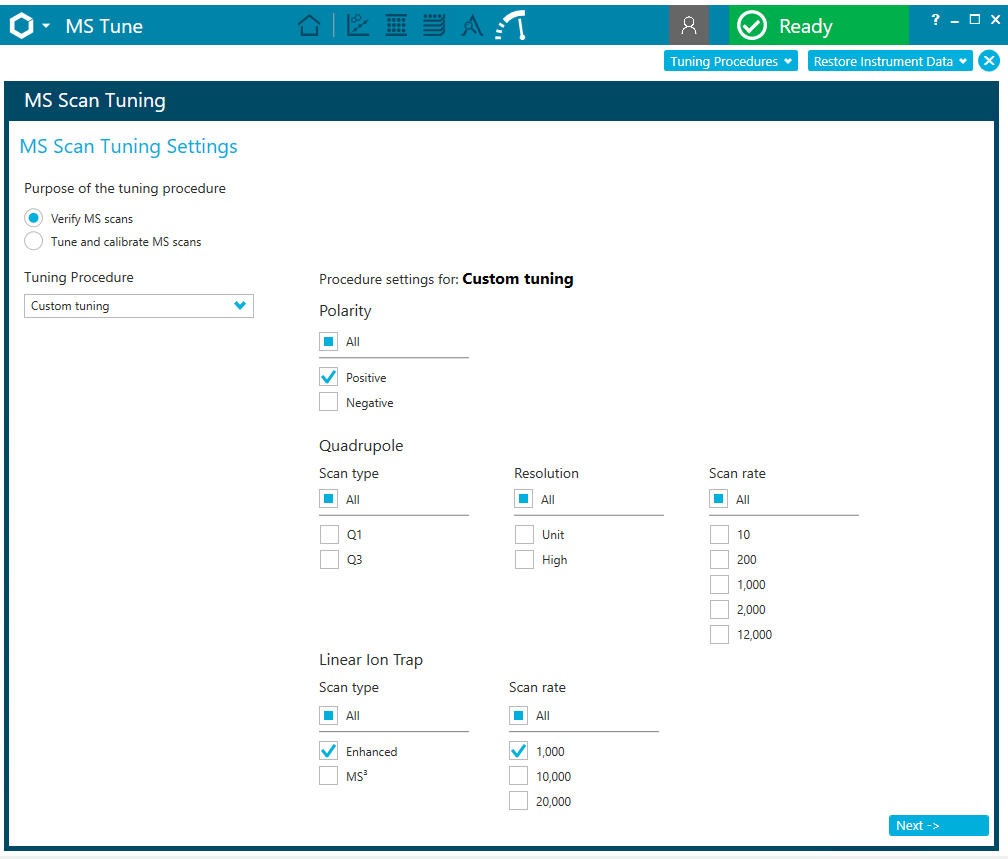The width and height of the screenshot is (1008, 859).
Task: Click the help question mark
Action: (x=935, y=20)
